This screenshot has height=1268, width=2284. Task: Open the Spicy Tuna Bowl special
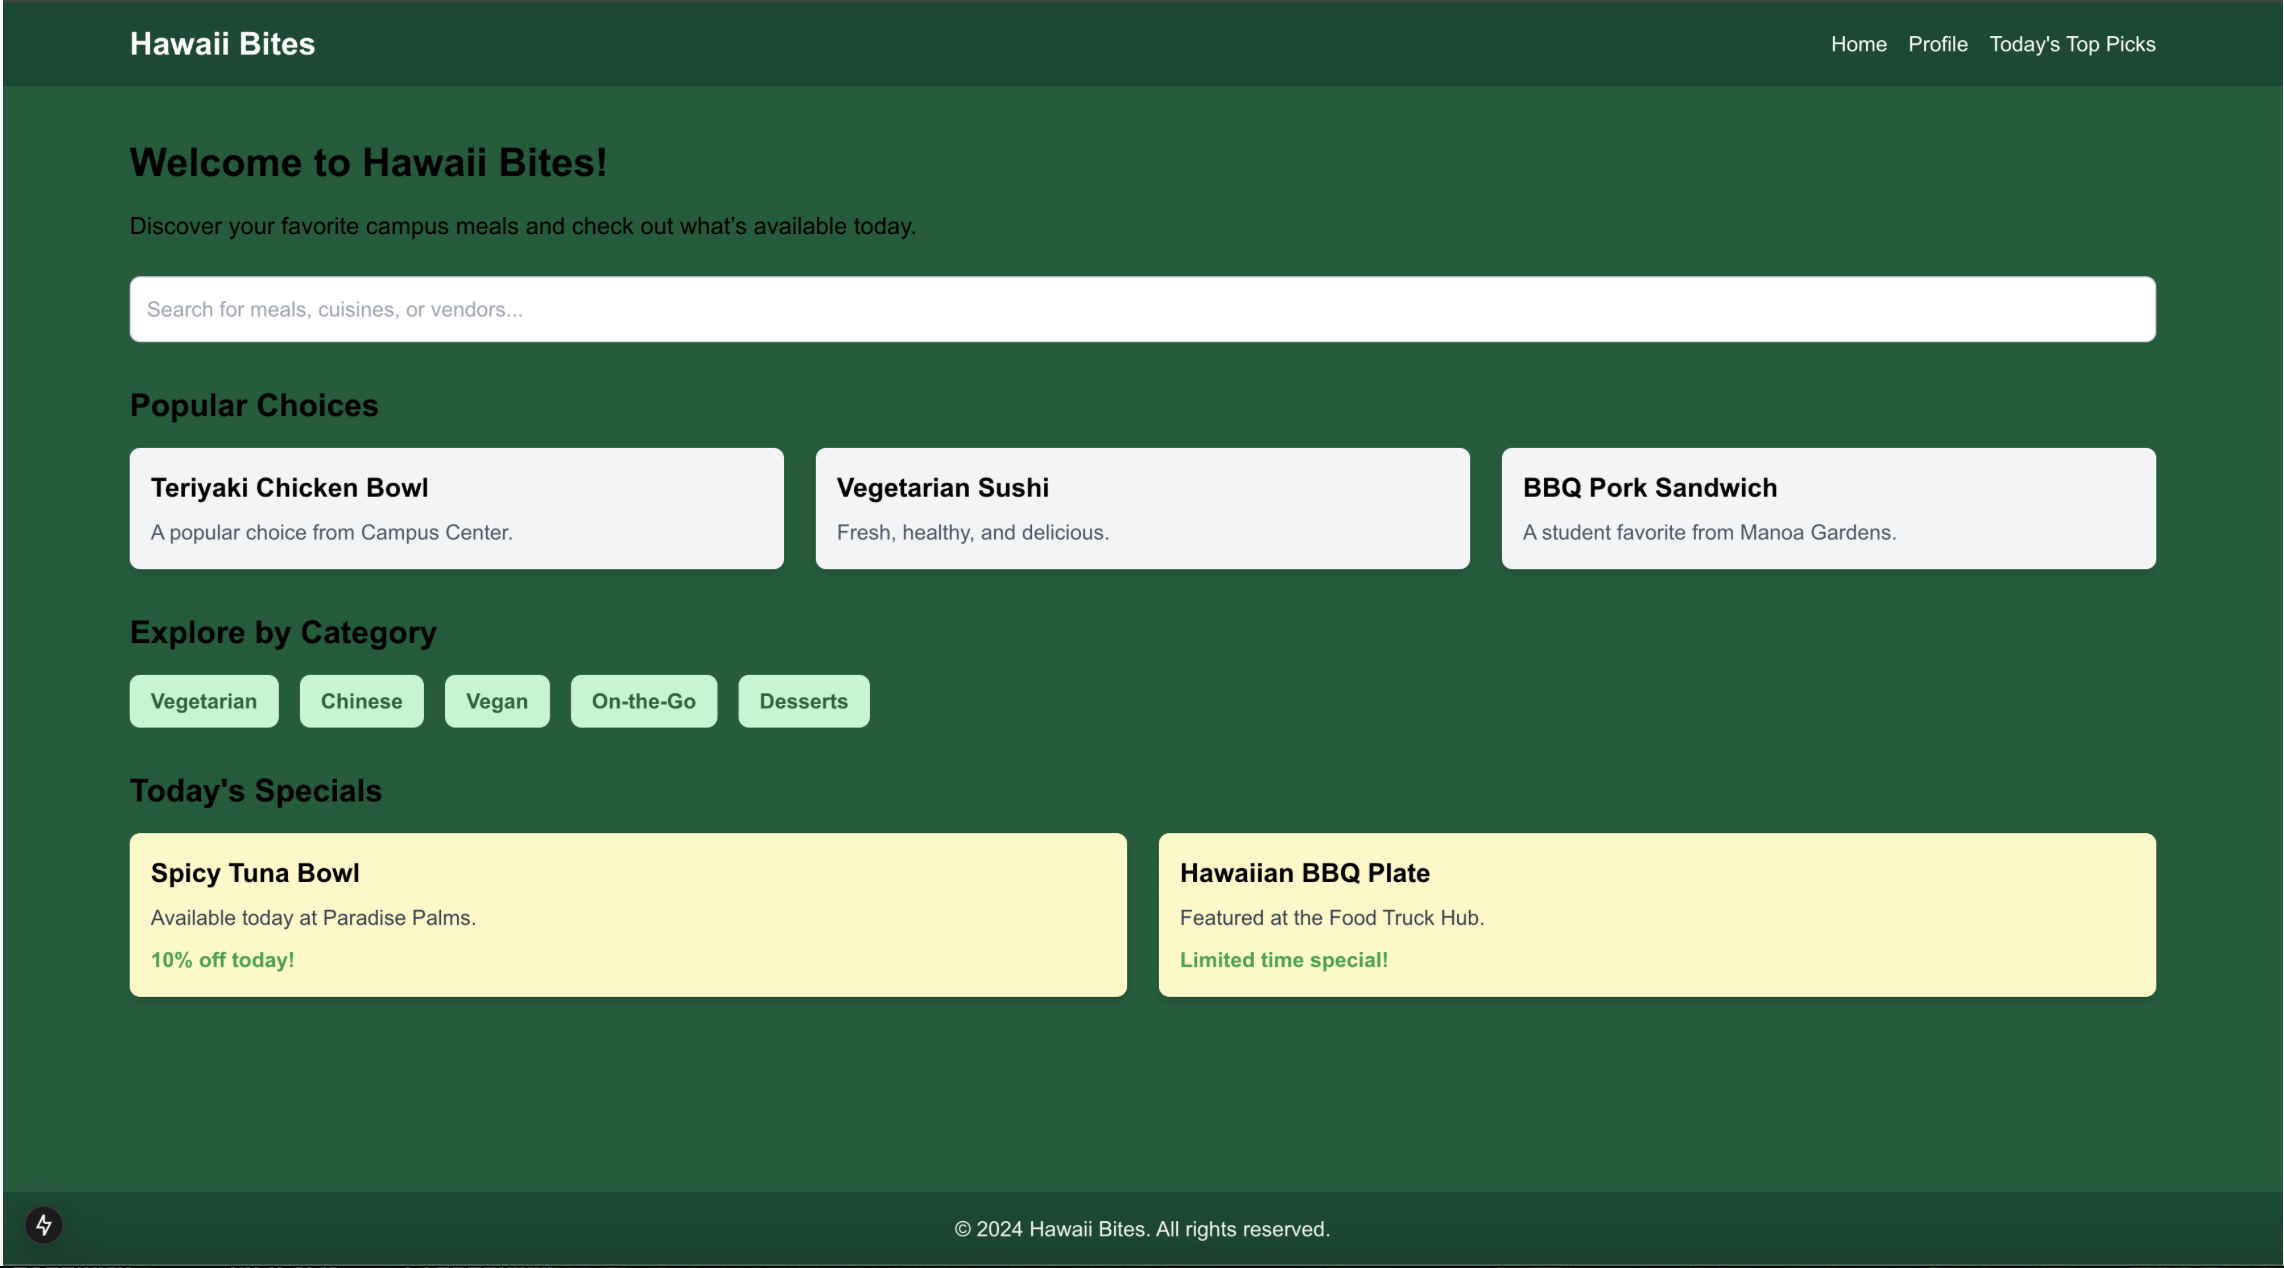628,914
